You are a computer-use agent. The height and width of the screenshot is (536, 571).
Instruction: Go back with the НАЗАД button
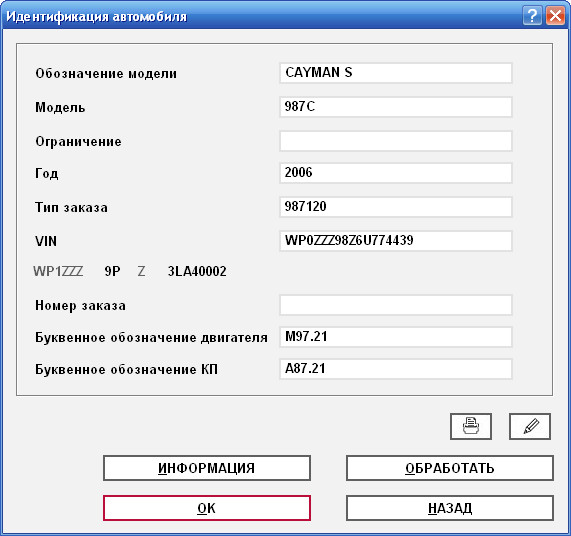coord(450,508)
